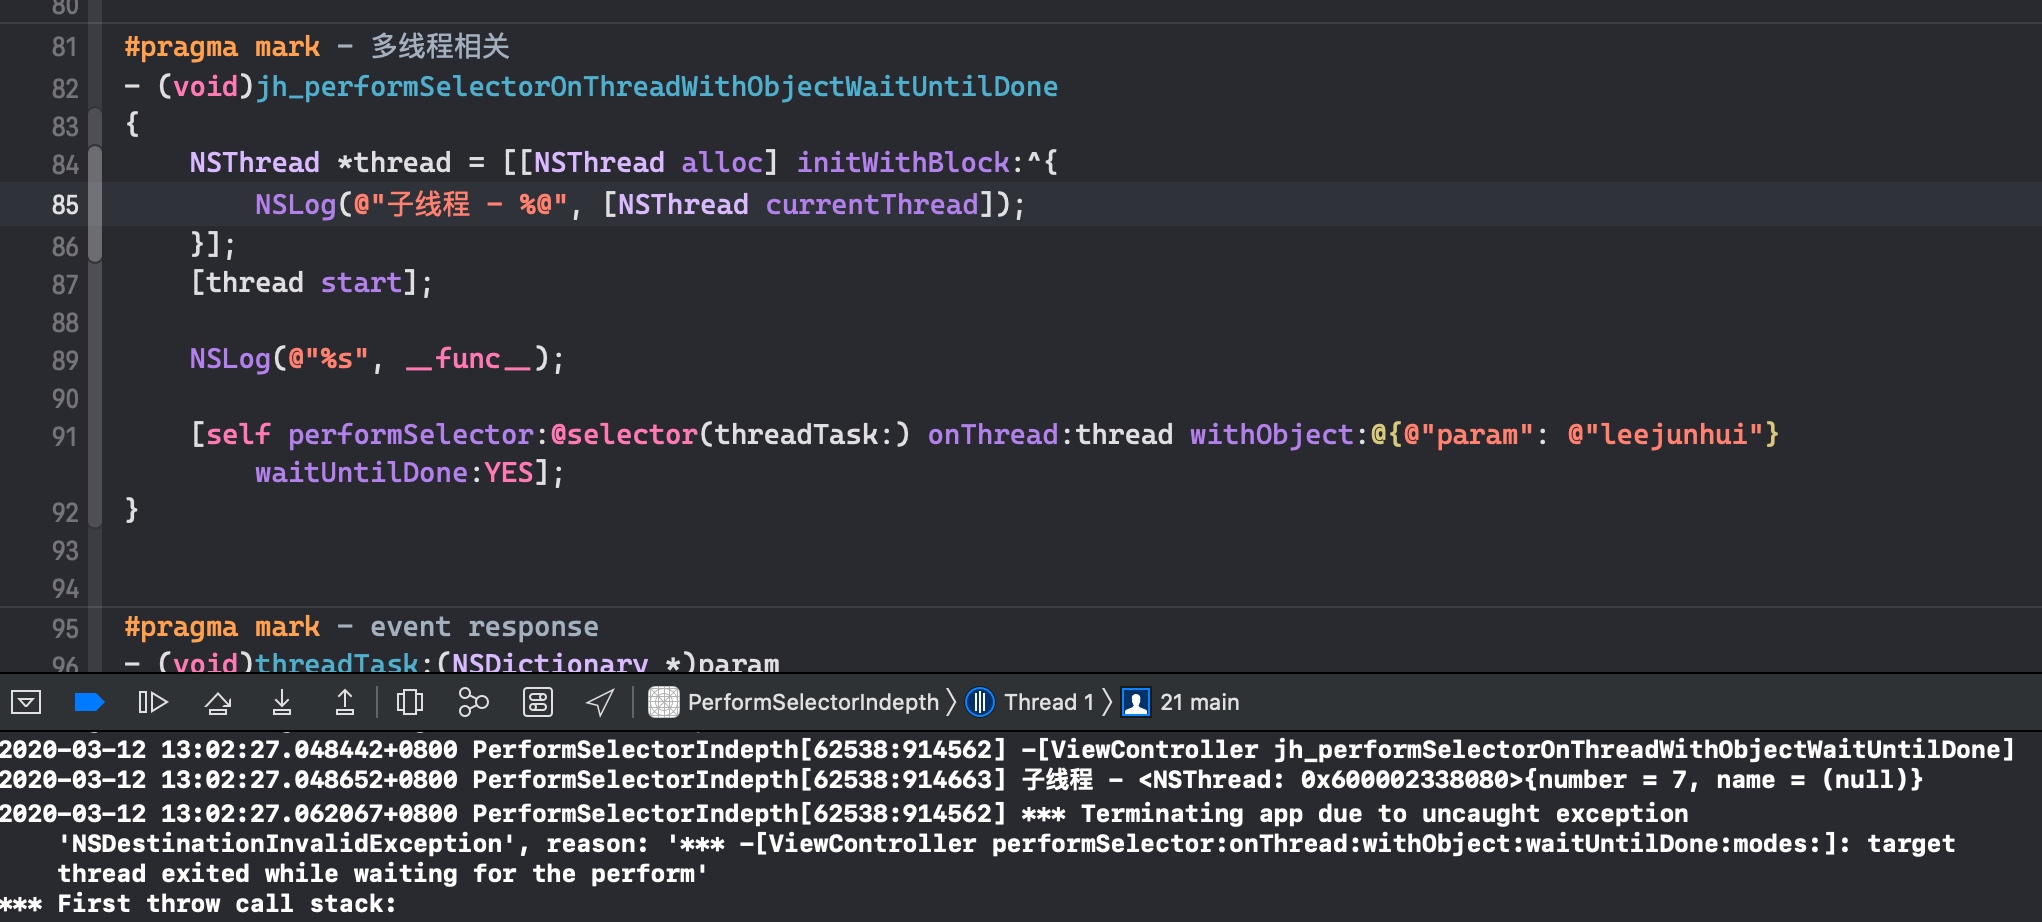Open the PerformSelectorIndepth process breadcrumb
2042x922 pixels.
pos(813,702)
